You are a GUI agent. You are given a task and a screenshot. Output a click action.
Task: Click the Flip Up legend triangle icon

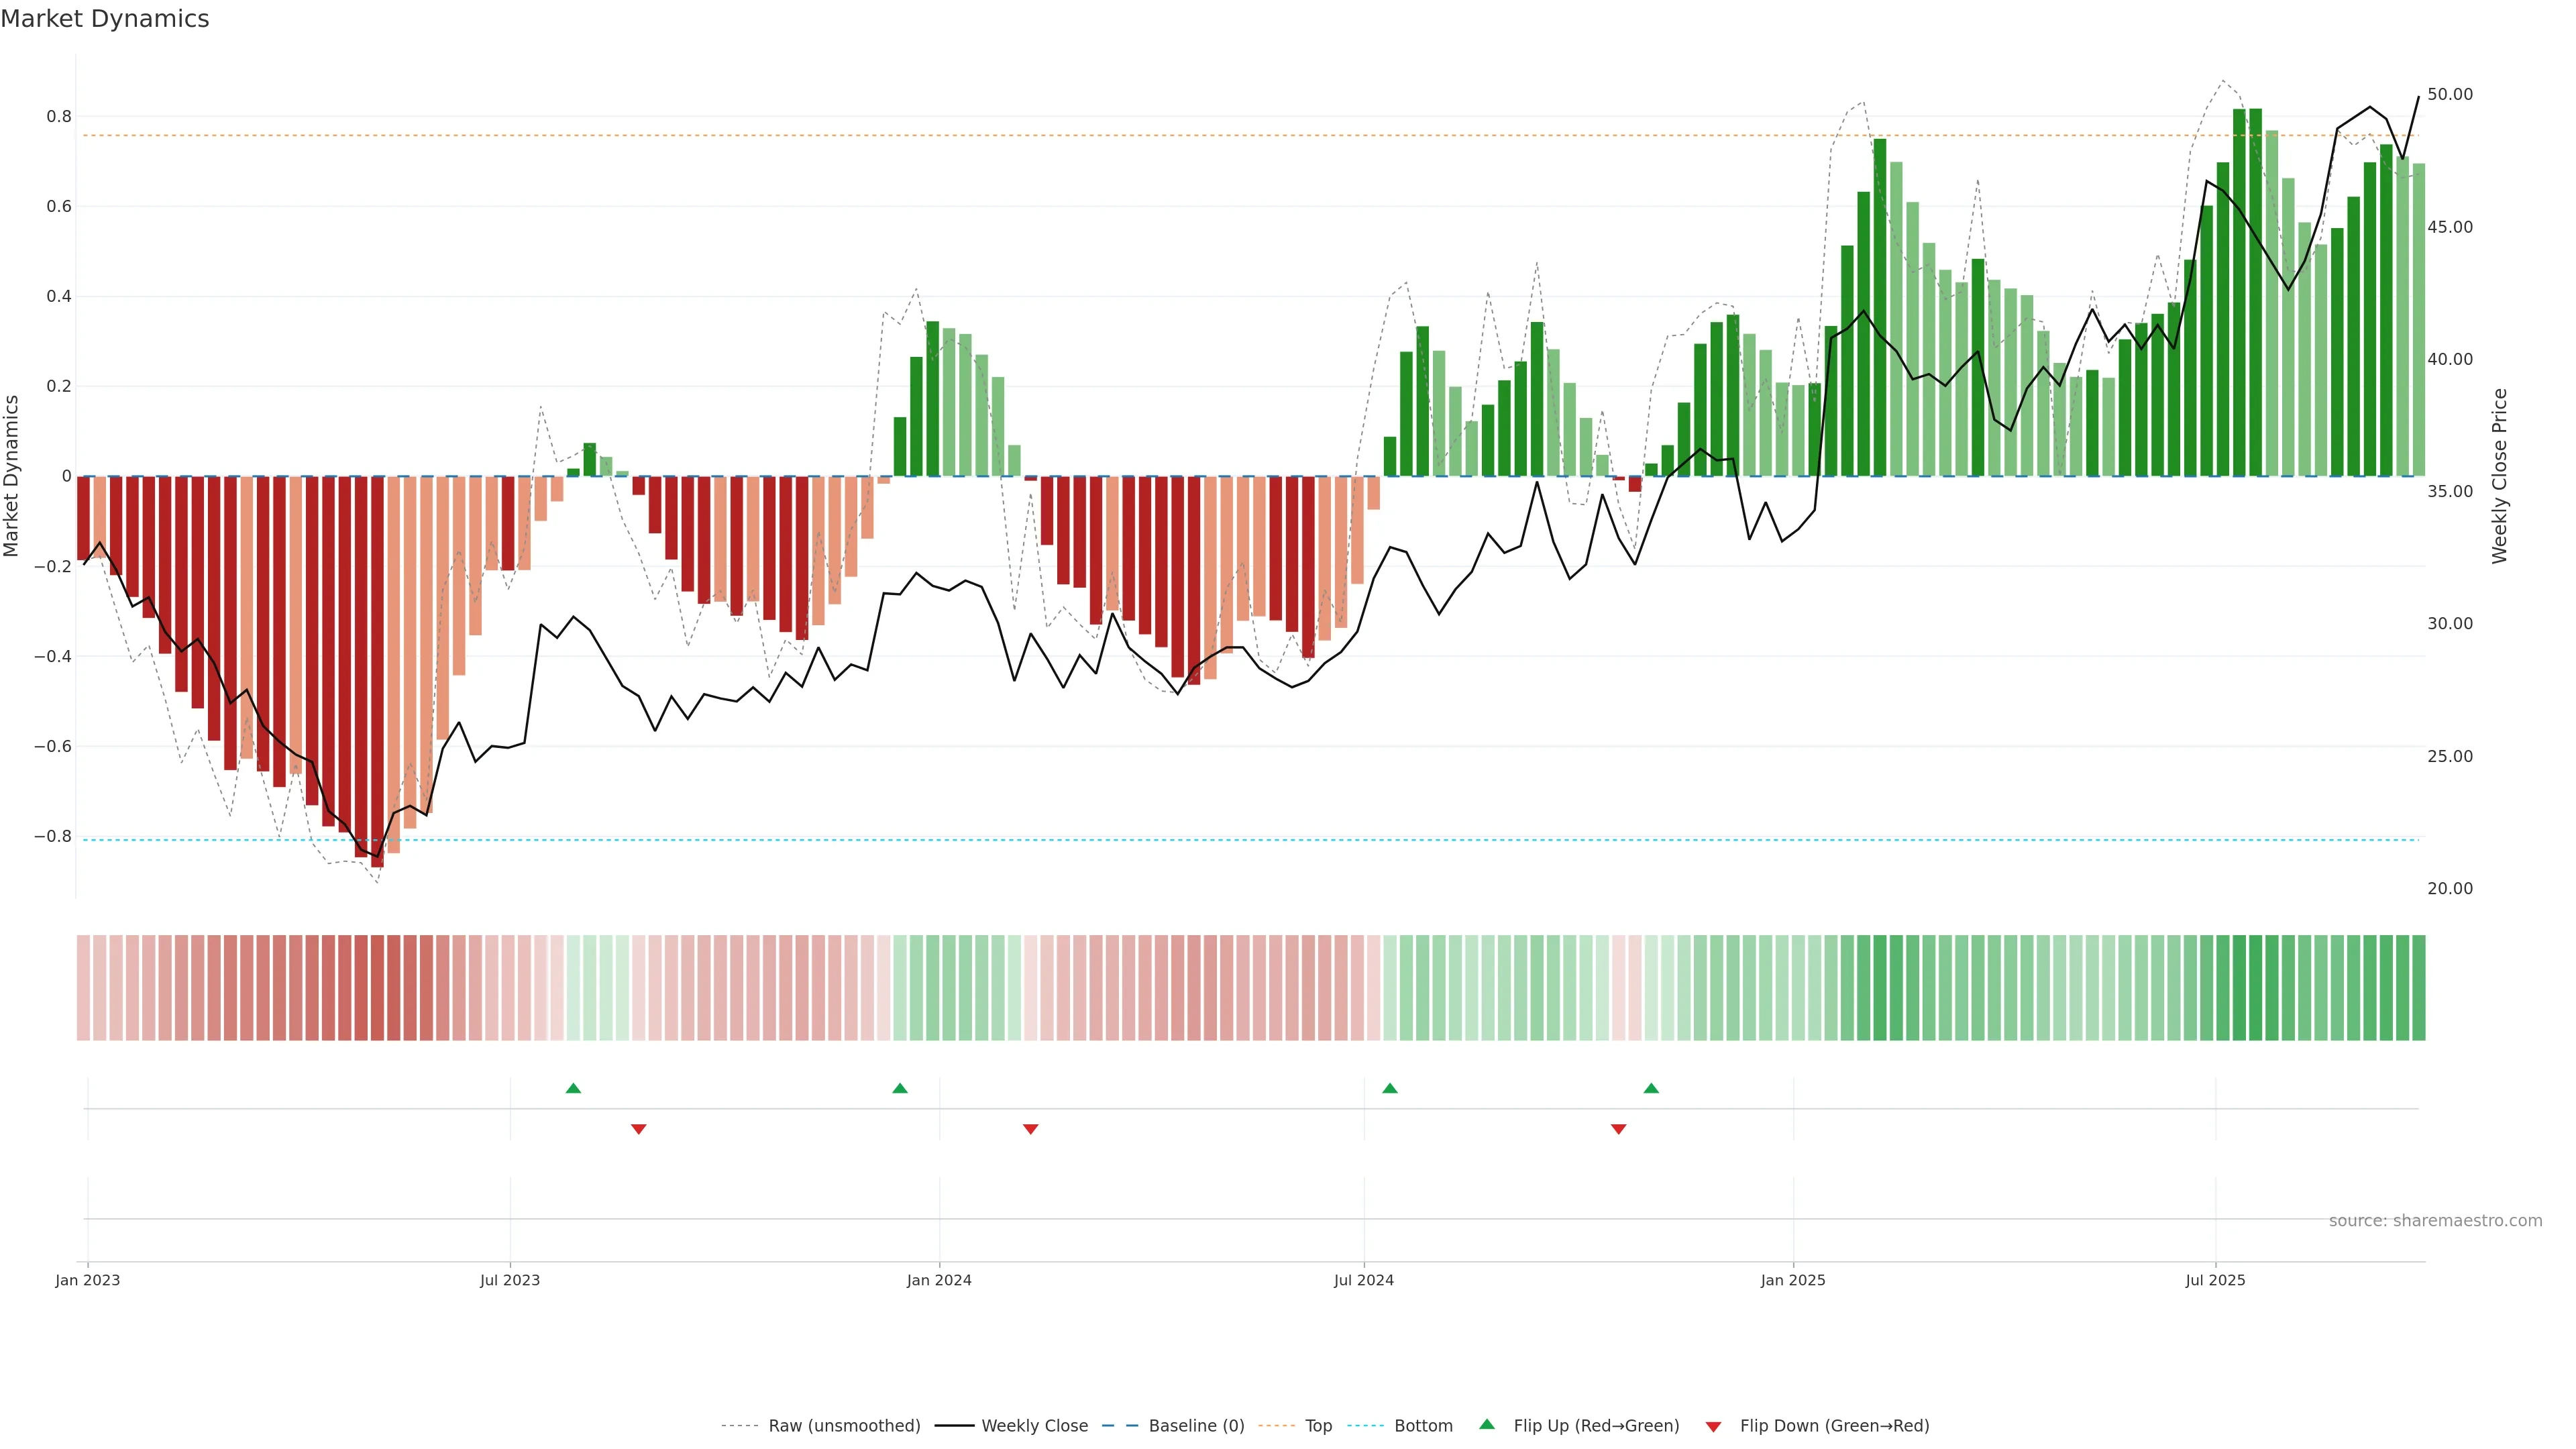(x=1487, y=1424)
